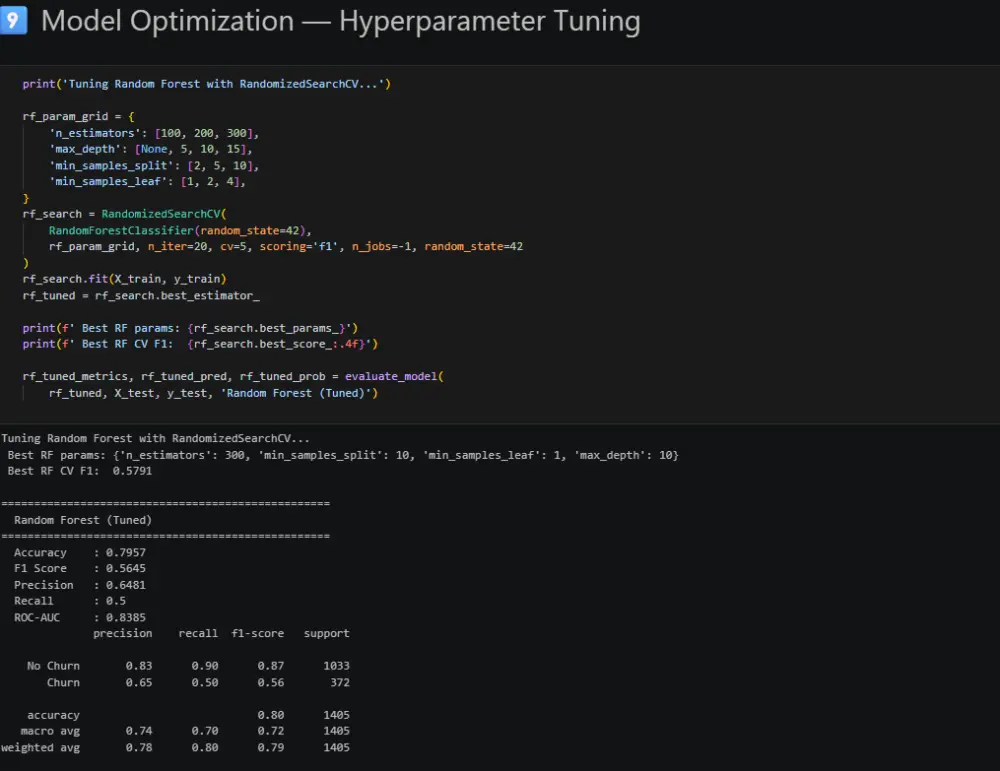Click output line 'Tuning Random Forest with RandomizedSearchCV...'

155,439
